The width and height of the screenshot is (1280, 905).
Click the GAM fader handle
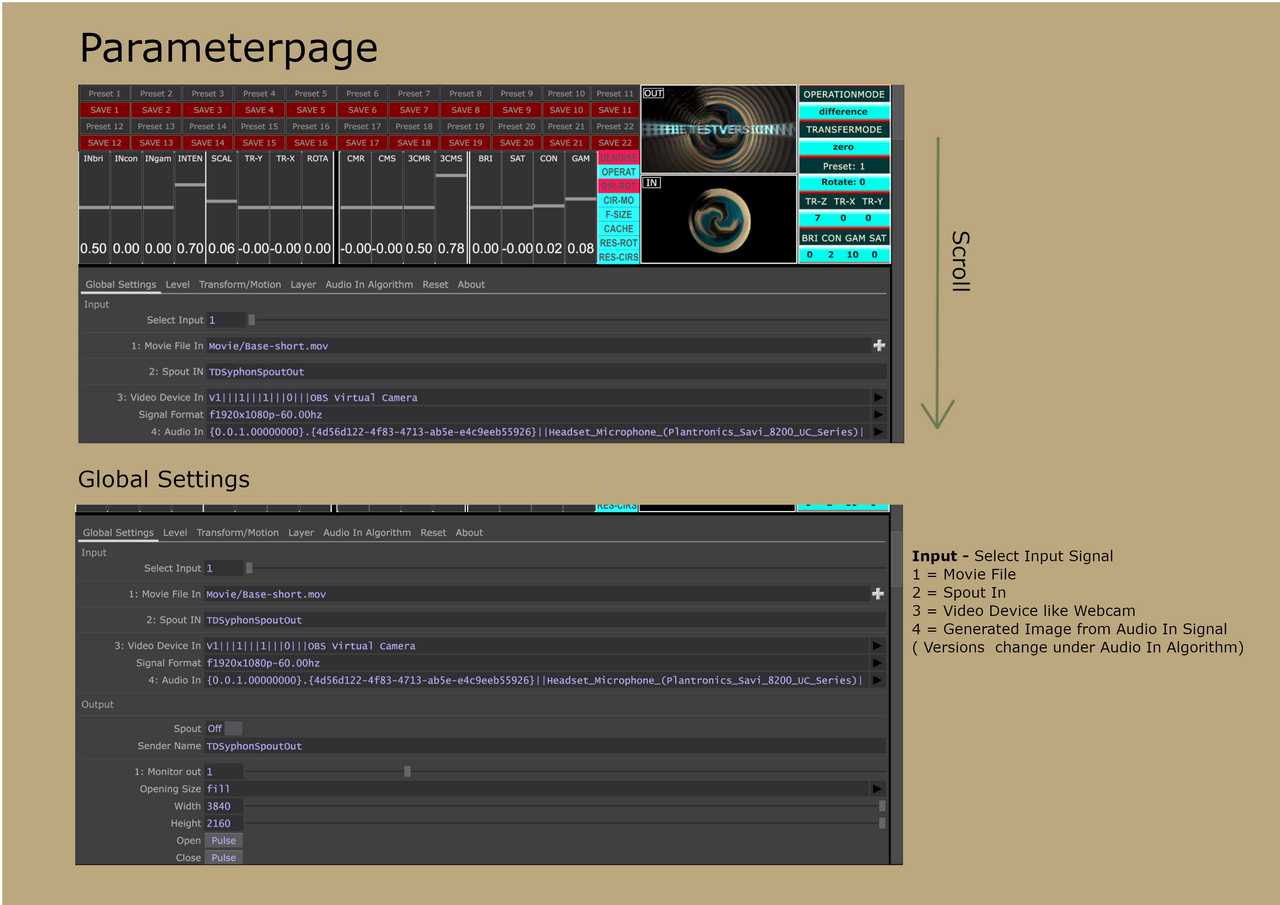[581, 198]
